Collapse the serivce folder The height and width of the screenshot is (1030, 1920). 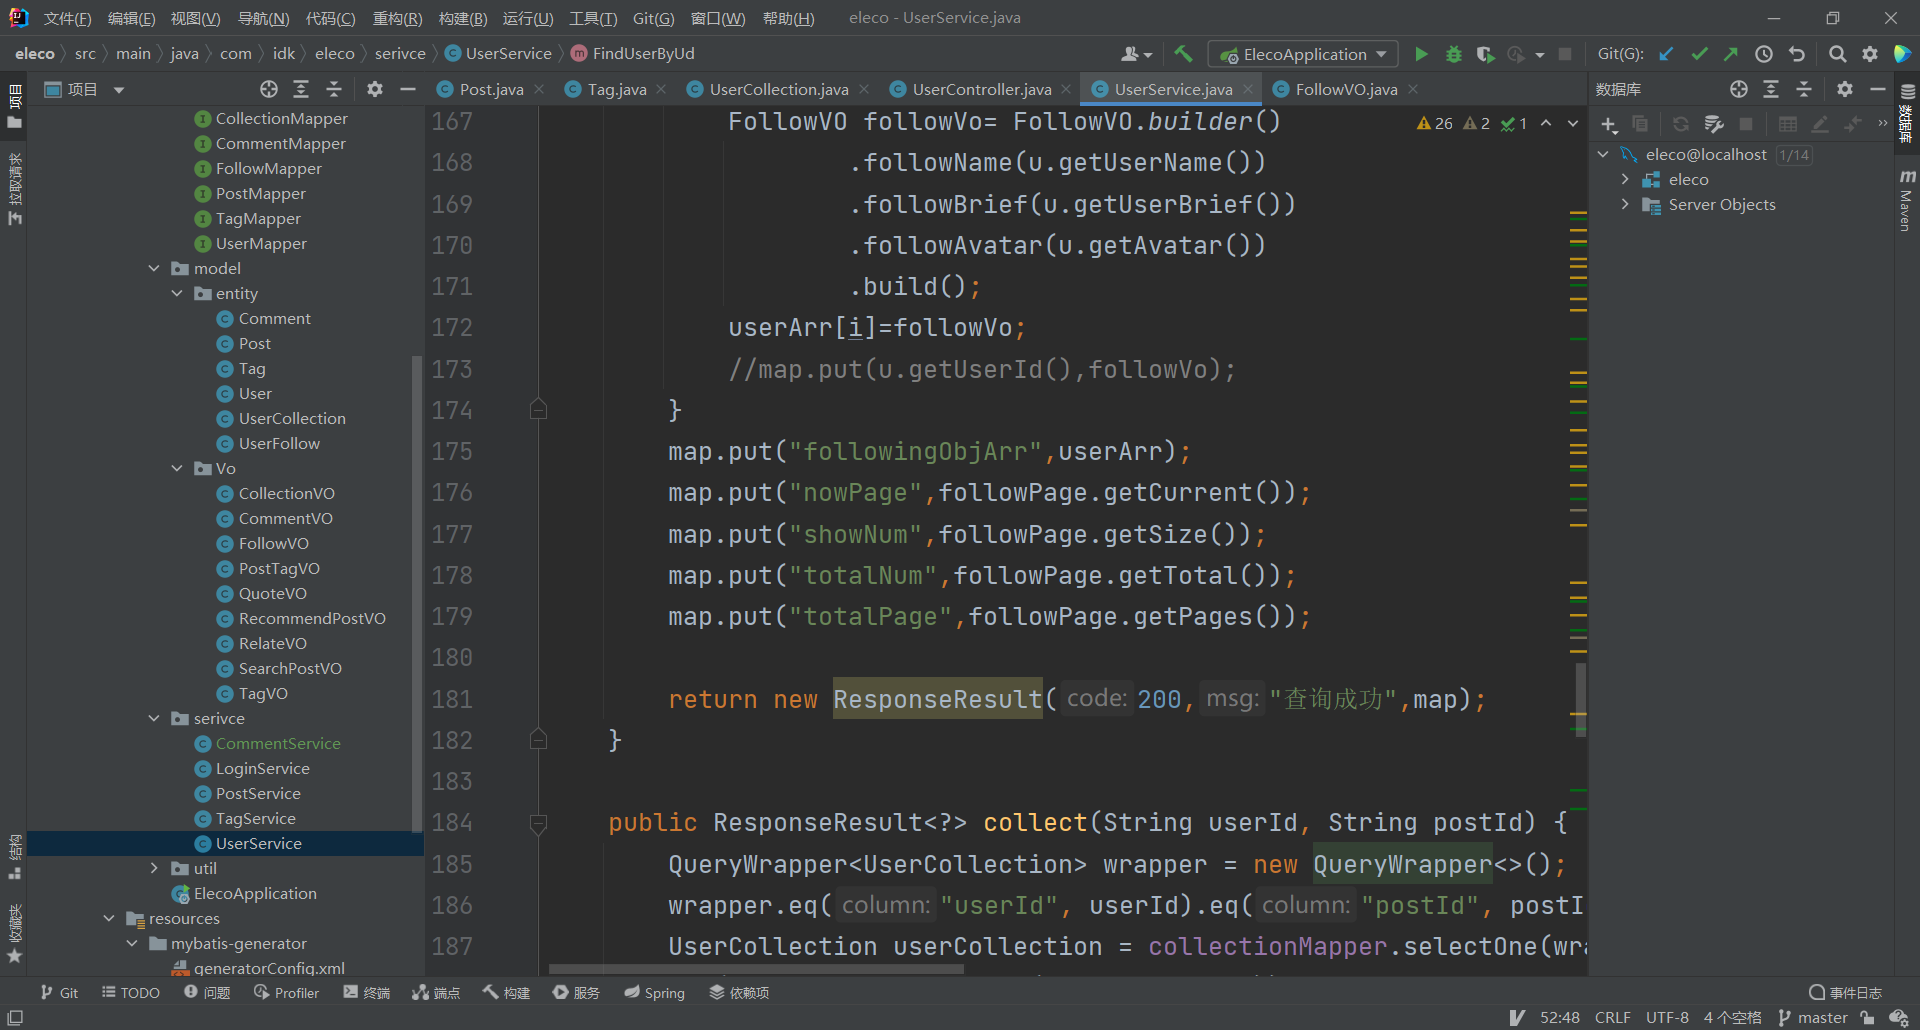point(154,718)
